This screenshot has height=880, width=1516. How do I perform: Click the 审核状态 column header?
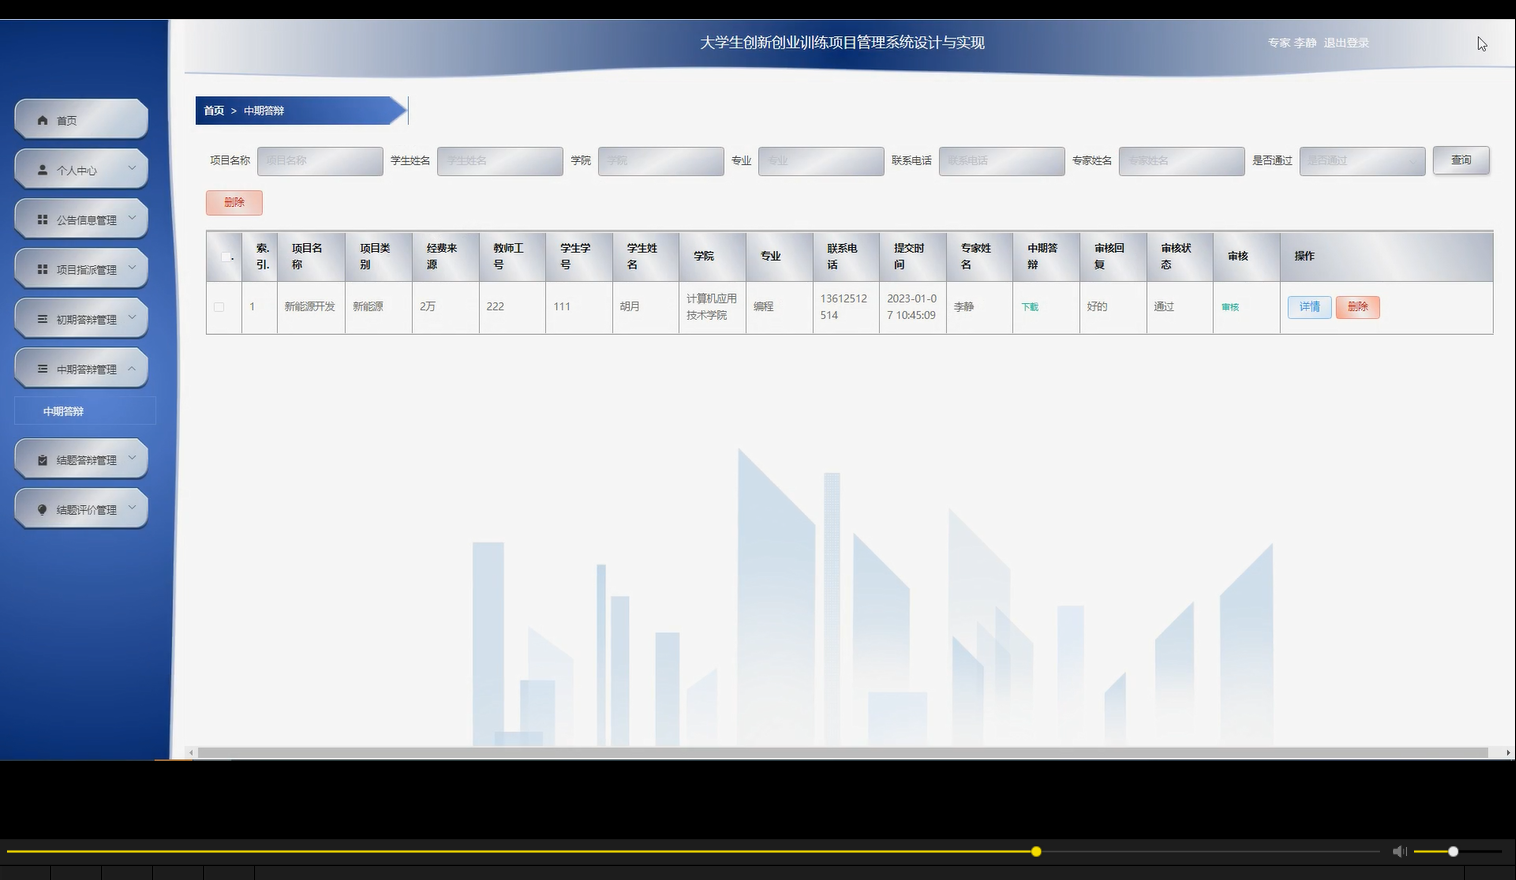coord(1180,256)
